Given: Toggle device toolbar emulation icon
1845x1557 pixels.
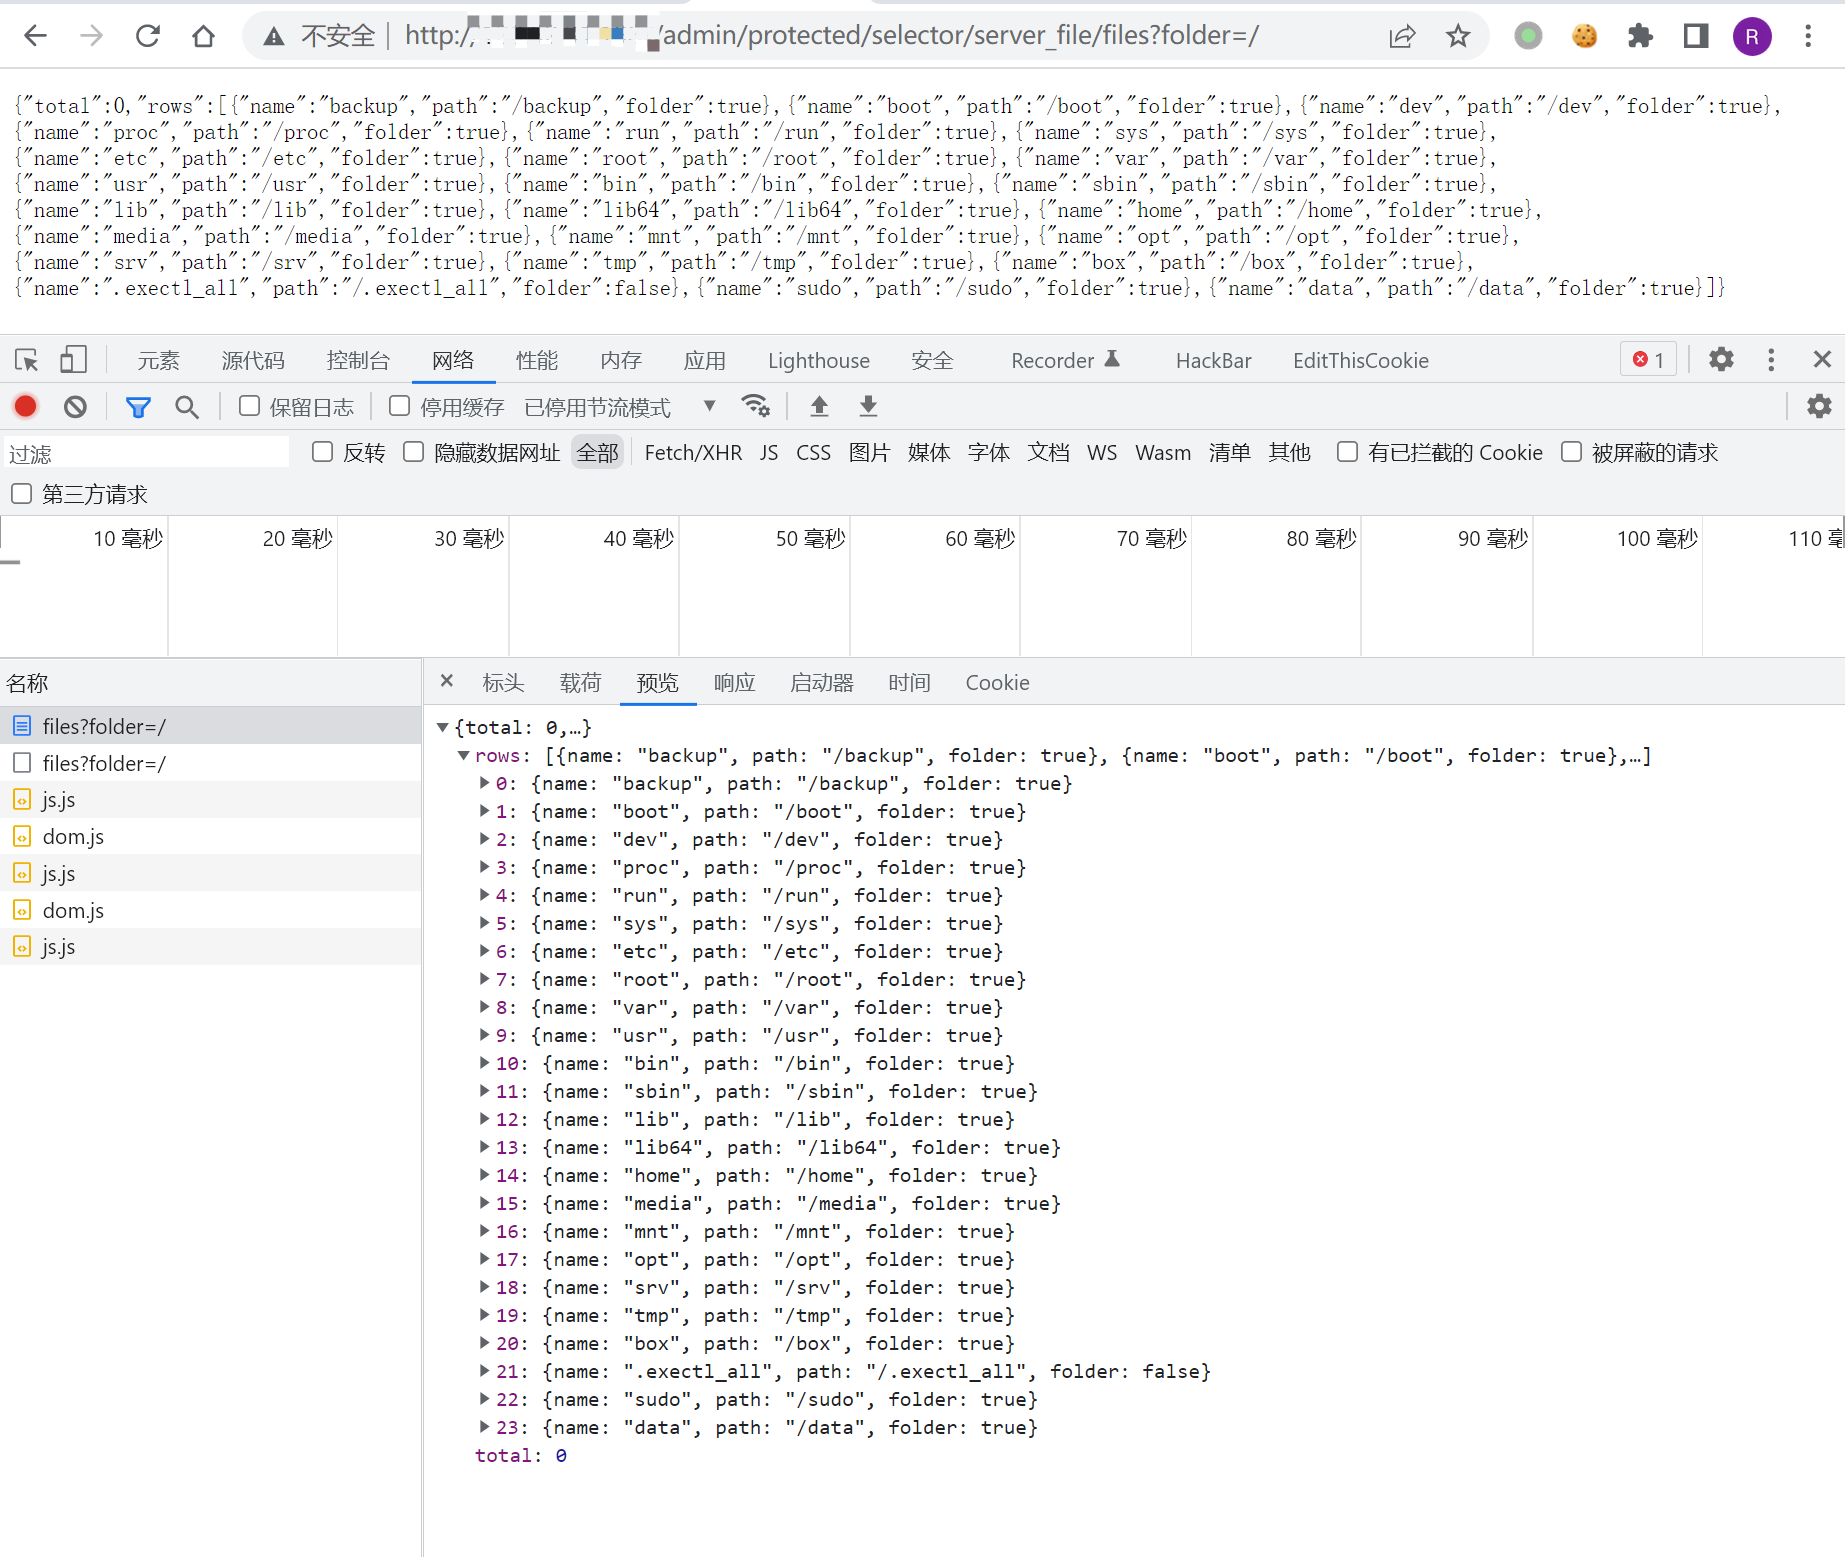Looking at the screenshot, I should 73,360.
